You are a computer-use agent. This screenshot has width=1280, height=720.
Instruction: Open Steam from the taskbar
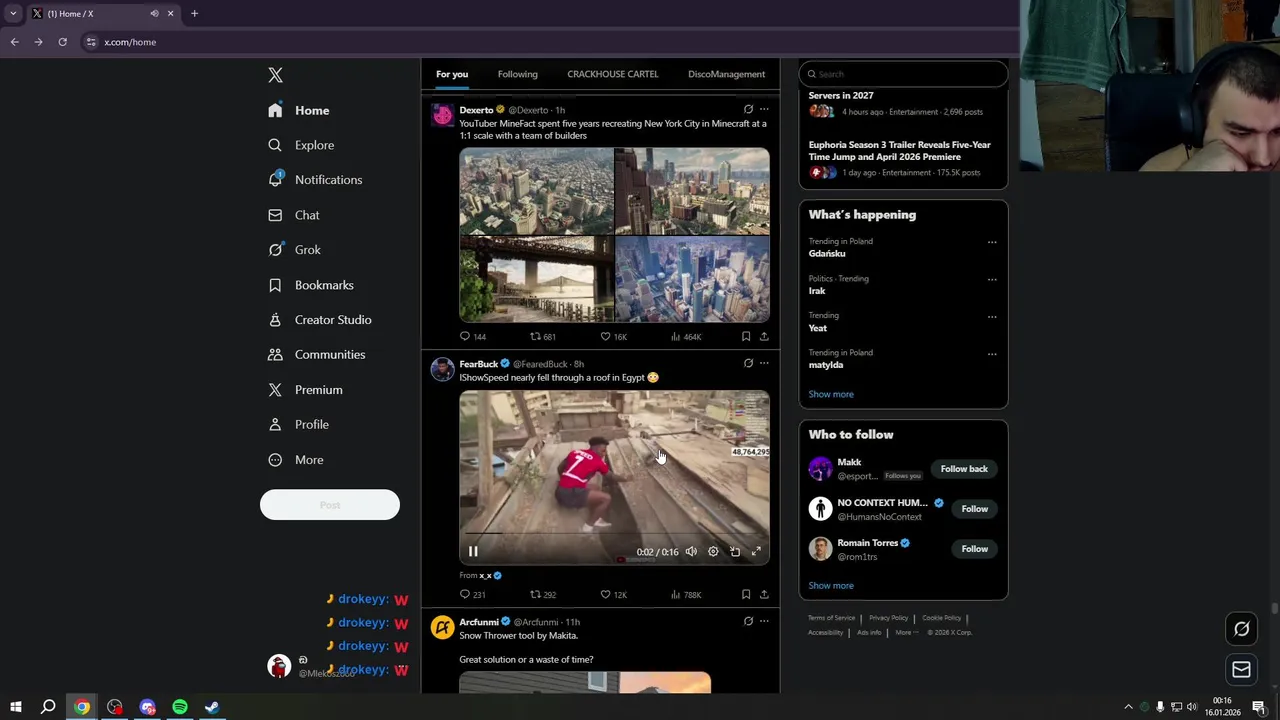click(x=212, y=707)
